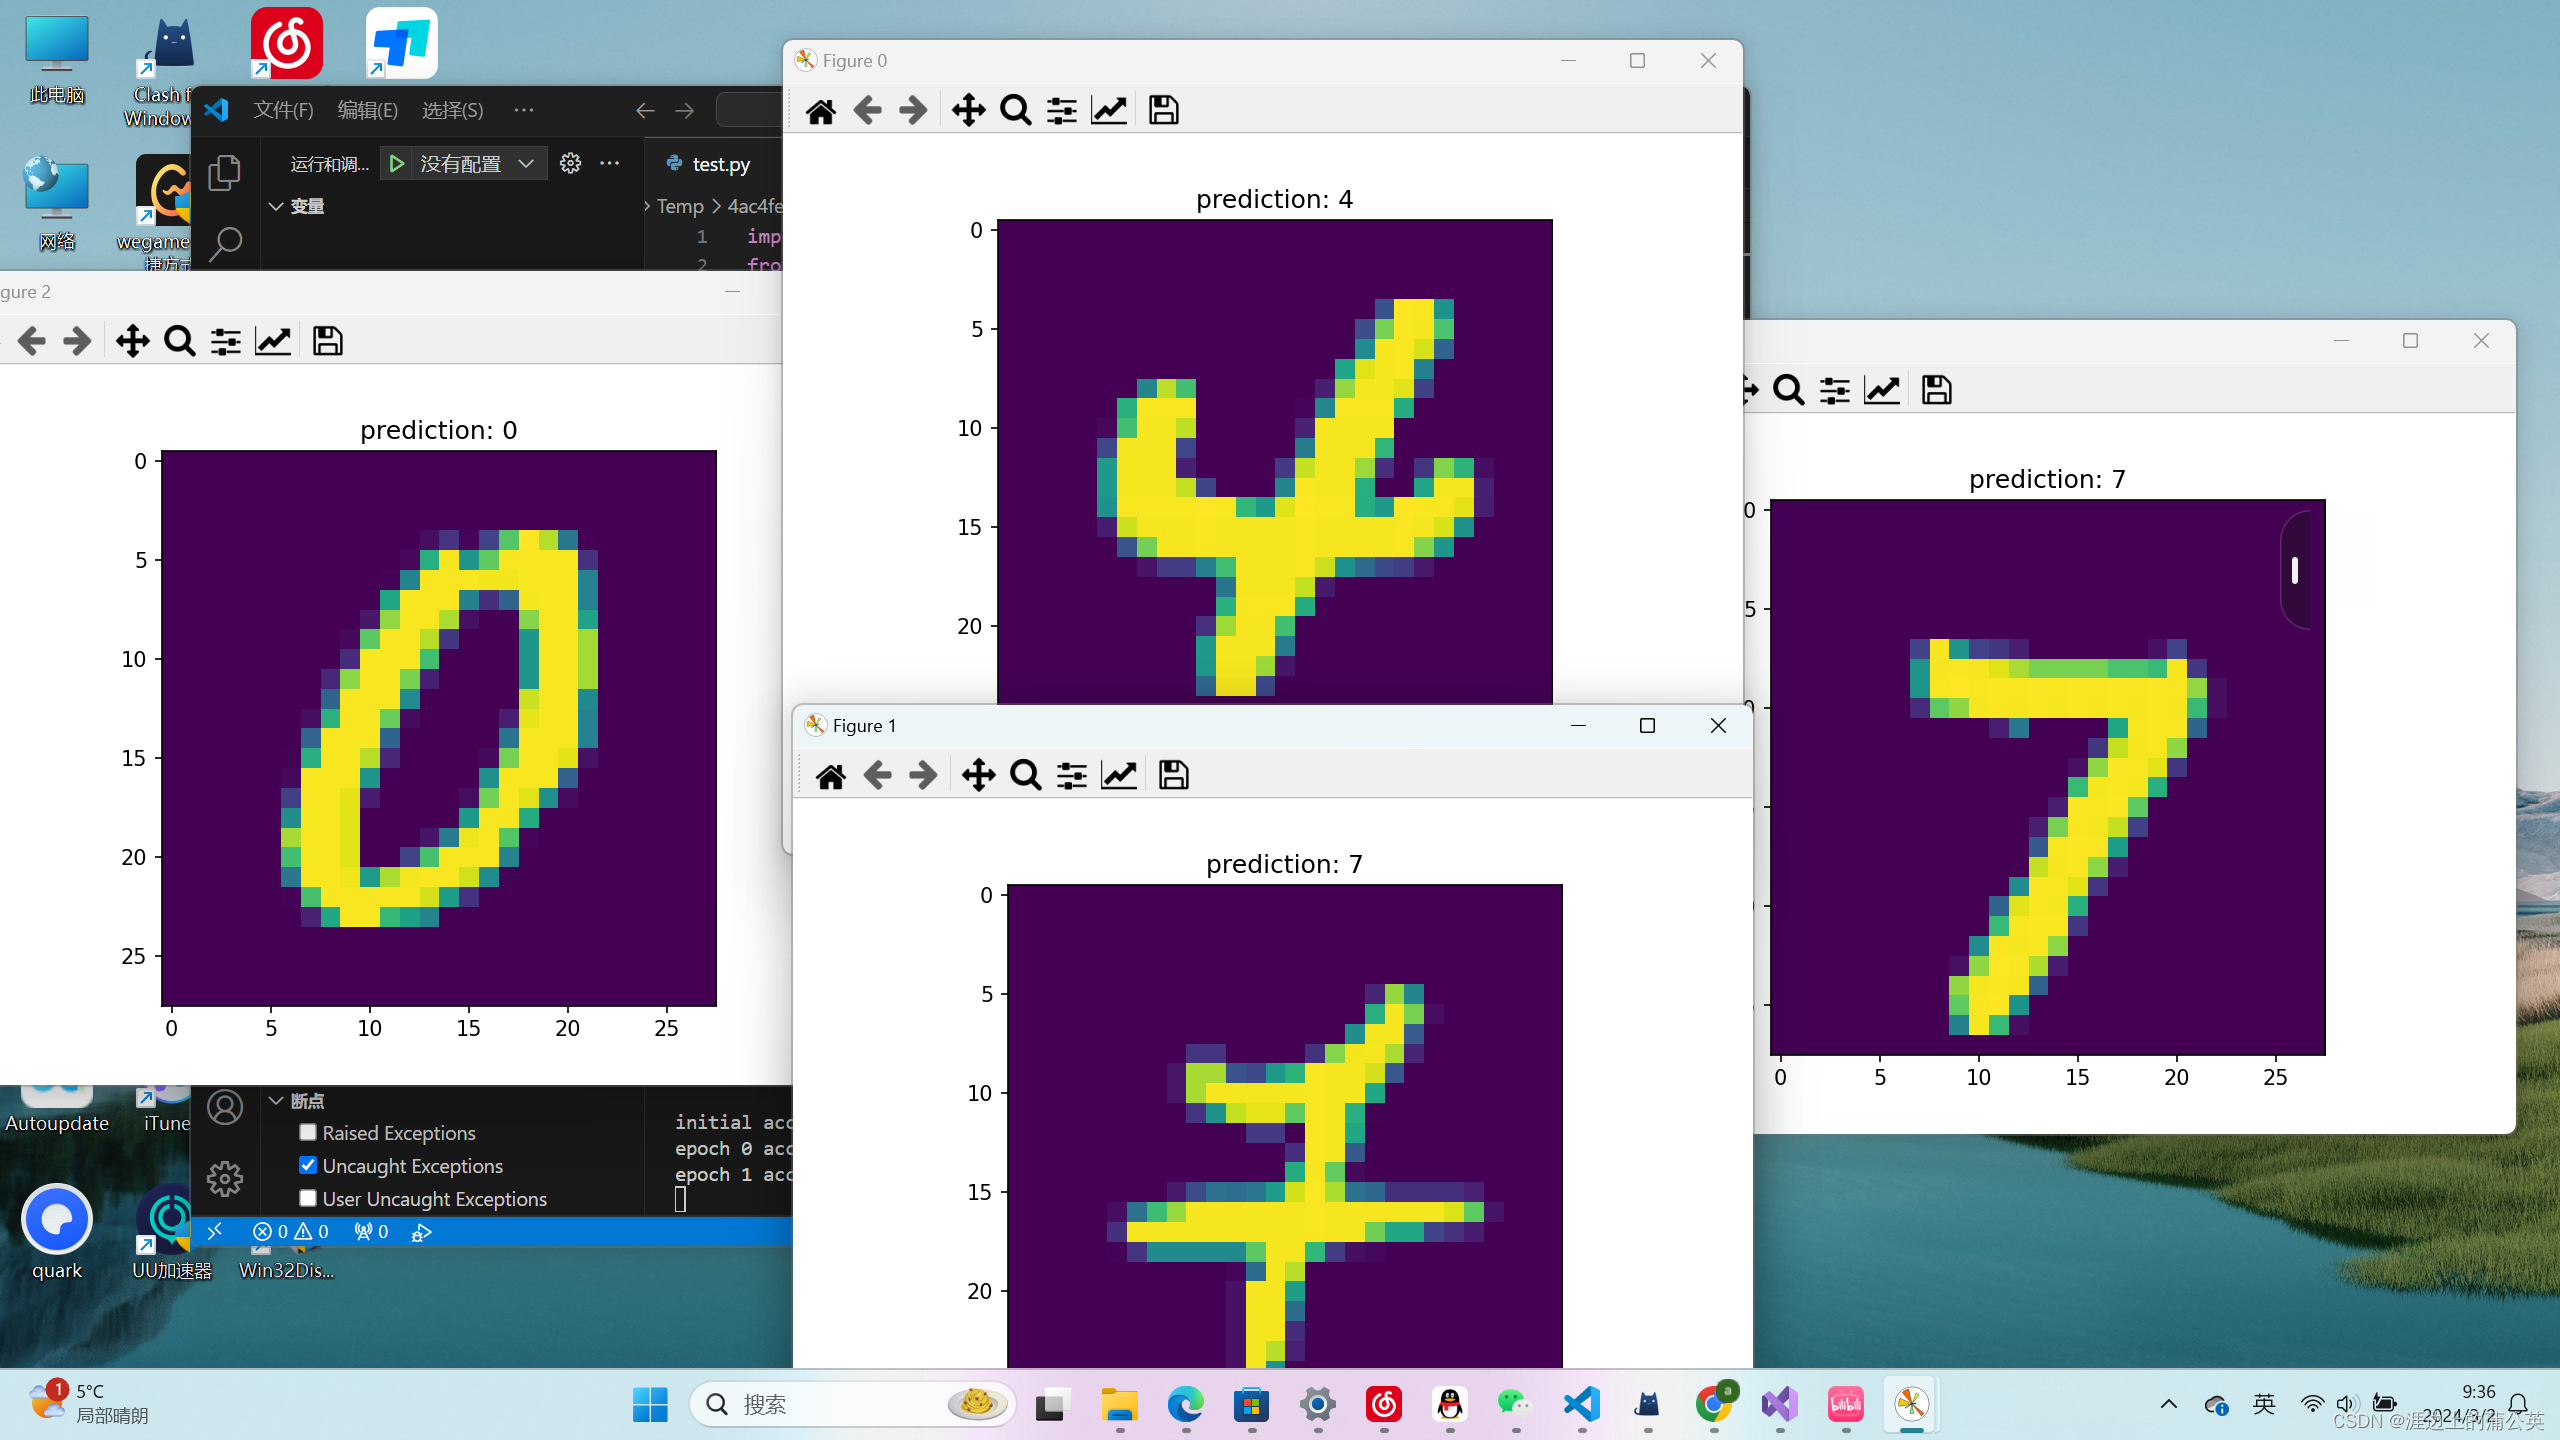Click the settings gear next to run configuration
2560x1440 pixels.
point(570,163)
